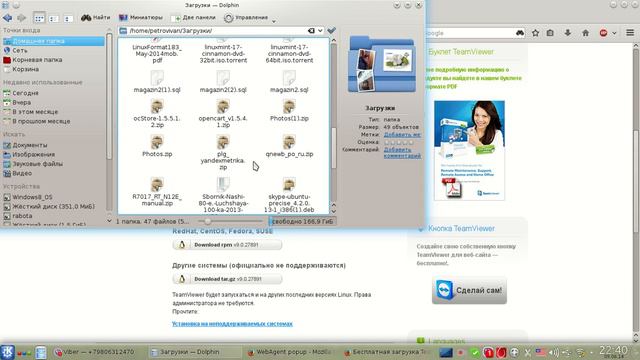Go forward with the Dolphin forward arrow
The width and height of the screenshot is (640, 360).
[x=21, y=18]
